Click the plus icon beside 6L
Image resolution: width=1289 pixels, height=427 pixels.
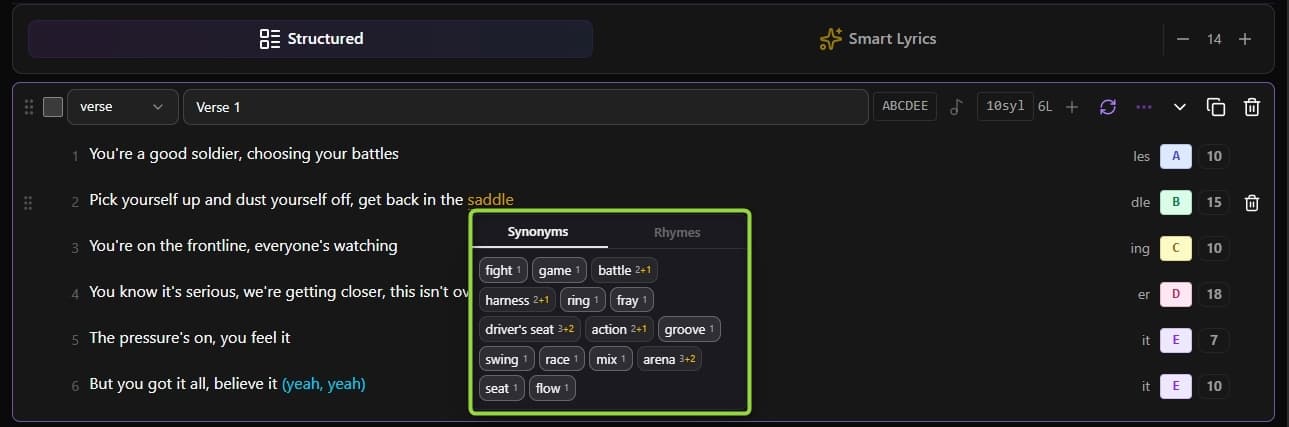pyautogui.click(x=1072, y=107)
